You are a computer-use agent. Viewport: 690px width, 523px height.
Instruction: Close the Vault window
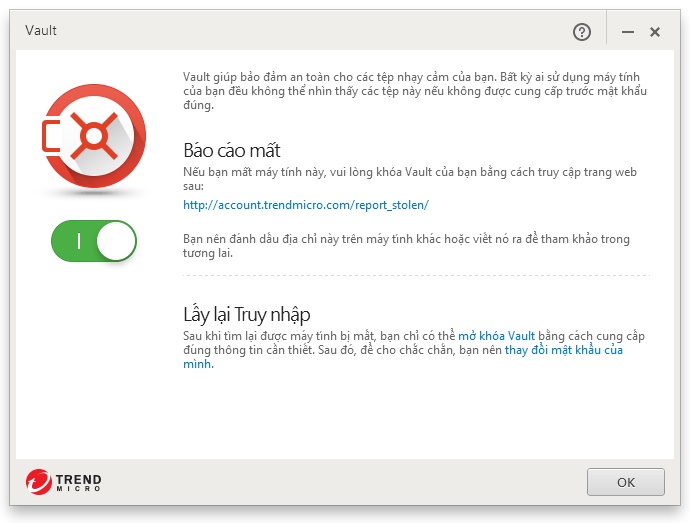point(655,32)
